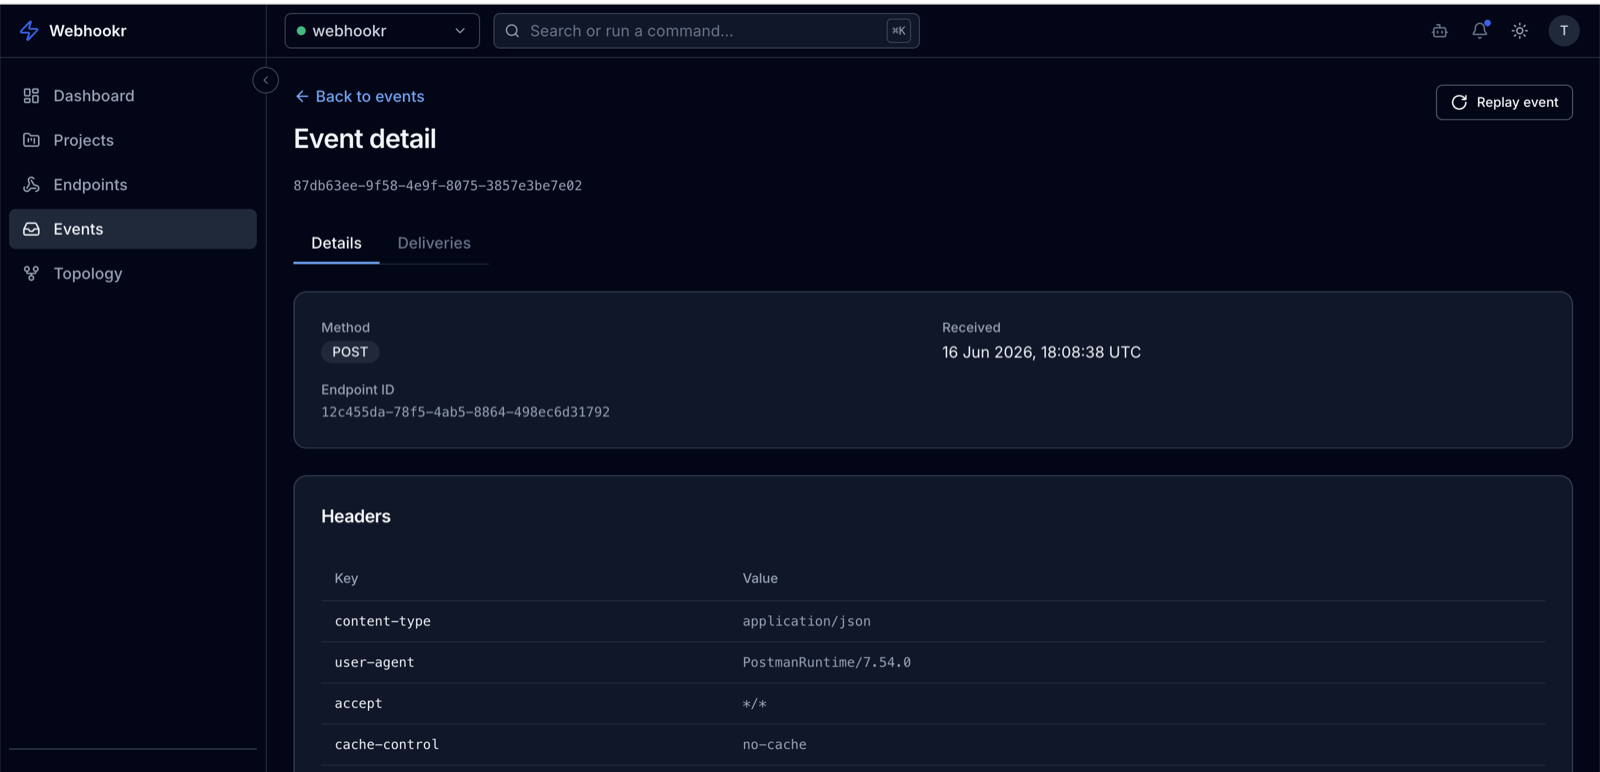Click the received timestamp 16 Jun 2026

point(1041,352)
